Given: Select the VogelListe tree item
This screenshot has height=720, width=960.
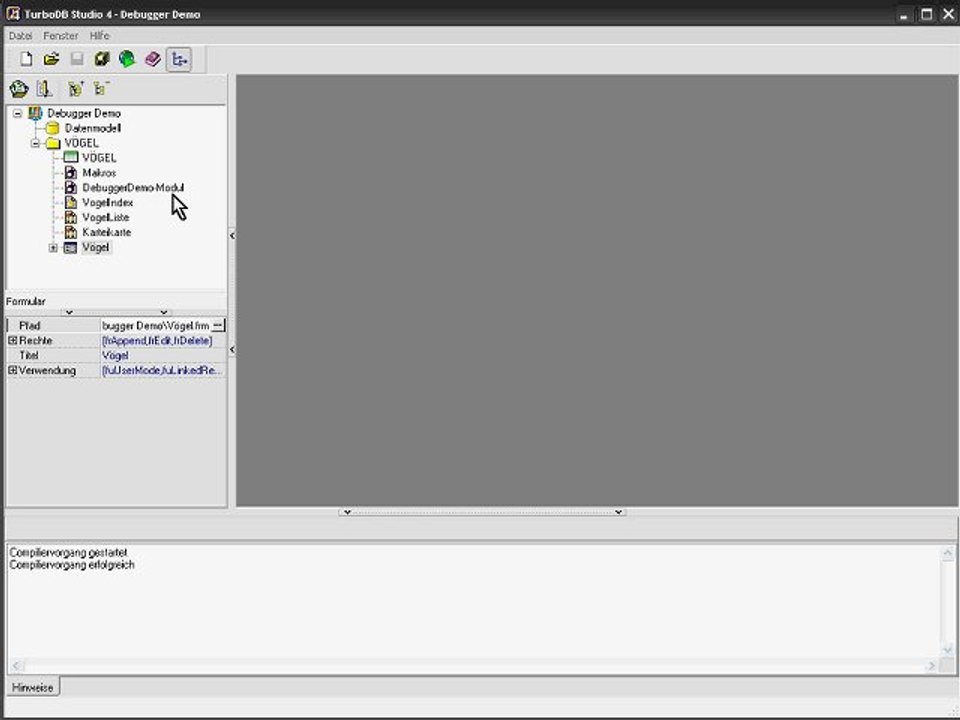Looking at the screenshot, I should pos(105,217).
